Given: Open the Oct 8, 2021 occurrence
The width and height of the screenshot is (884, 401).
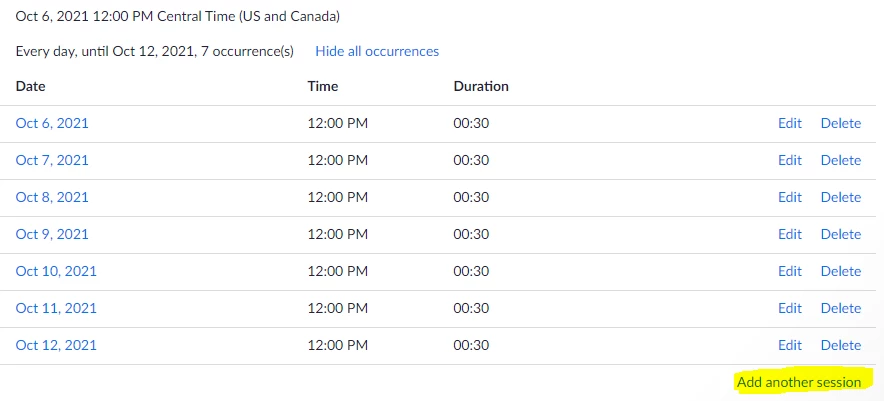Looking at the screenshot, I should pyautogui.click(x=52, y=197).
